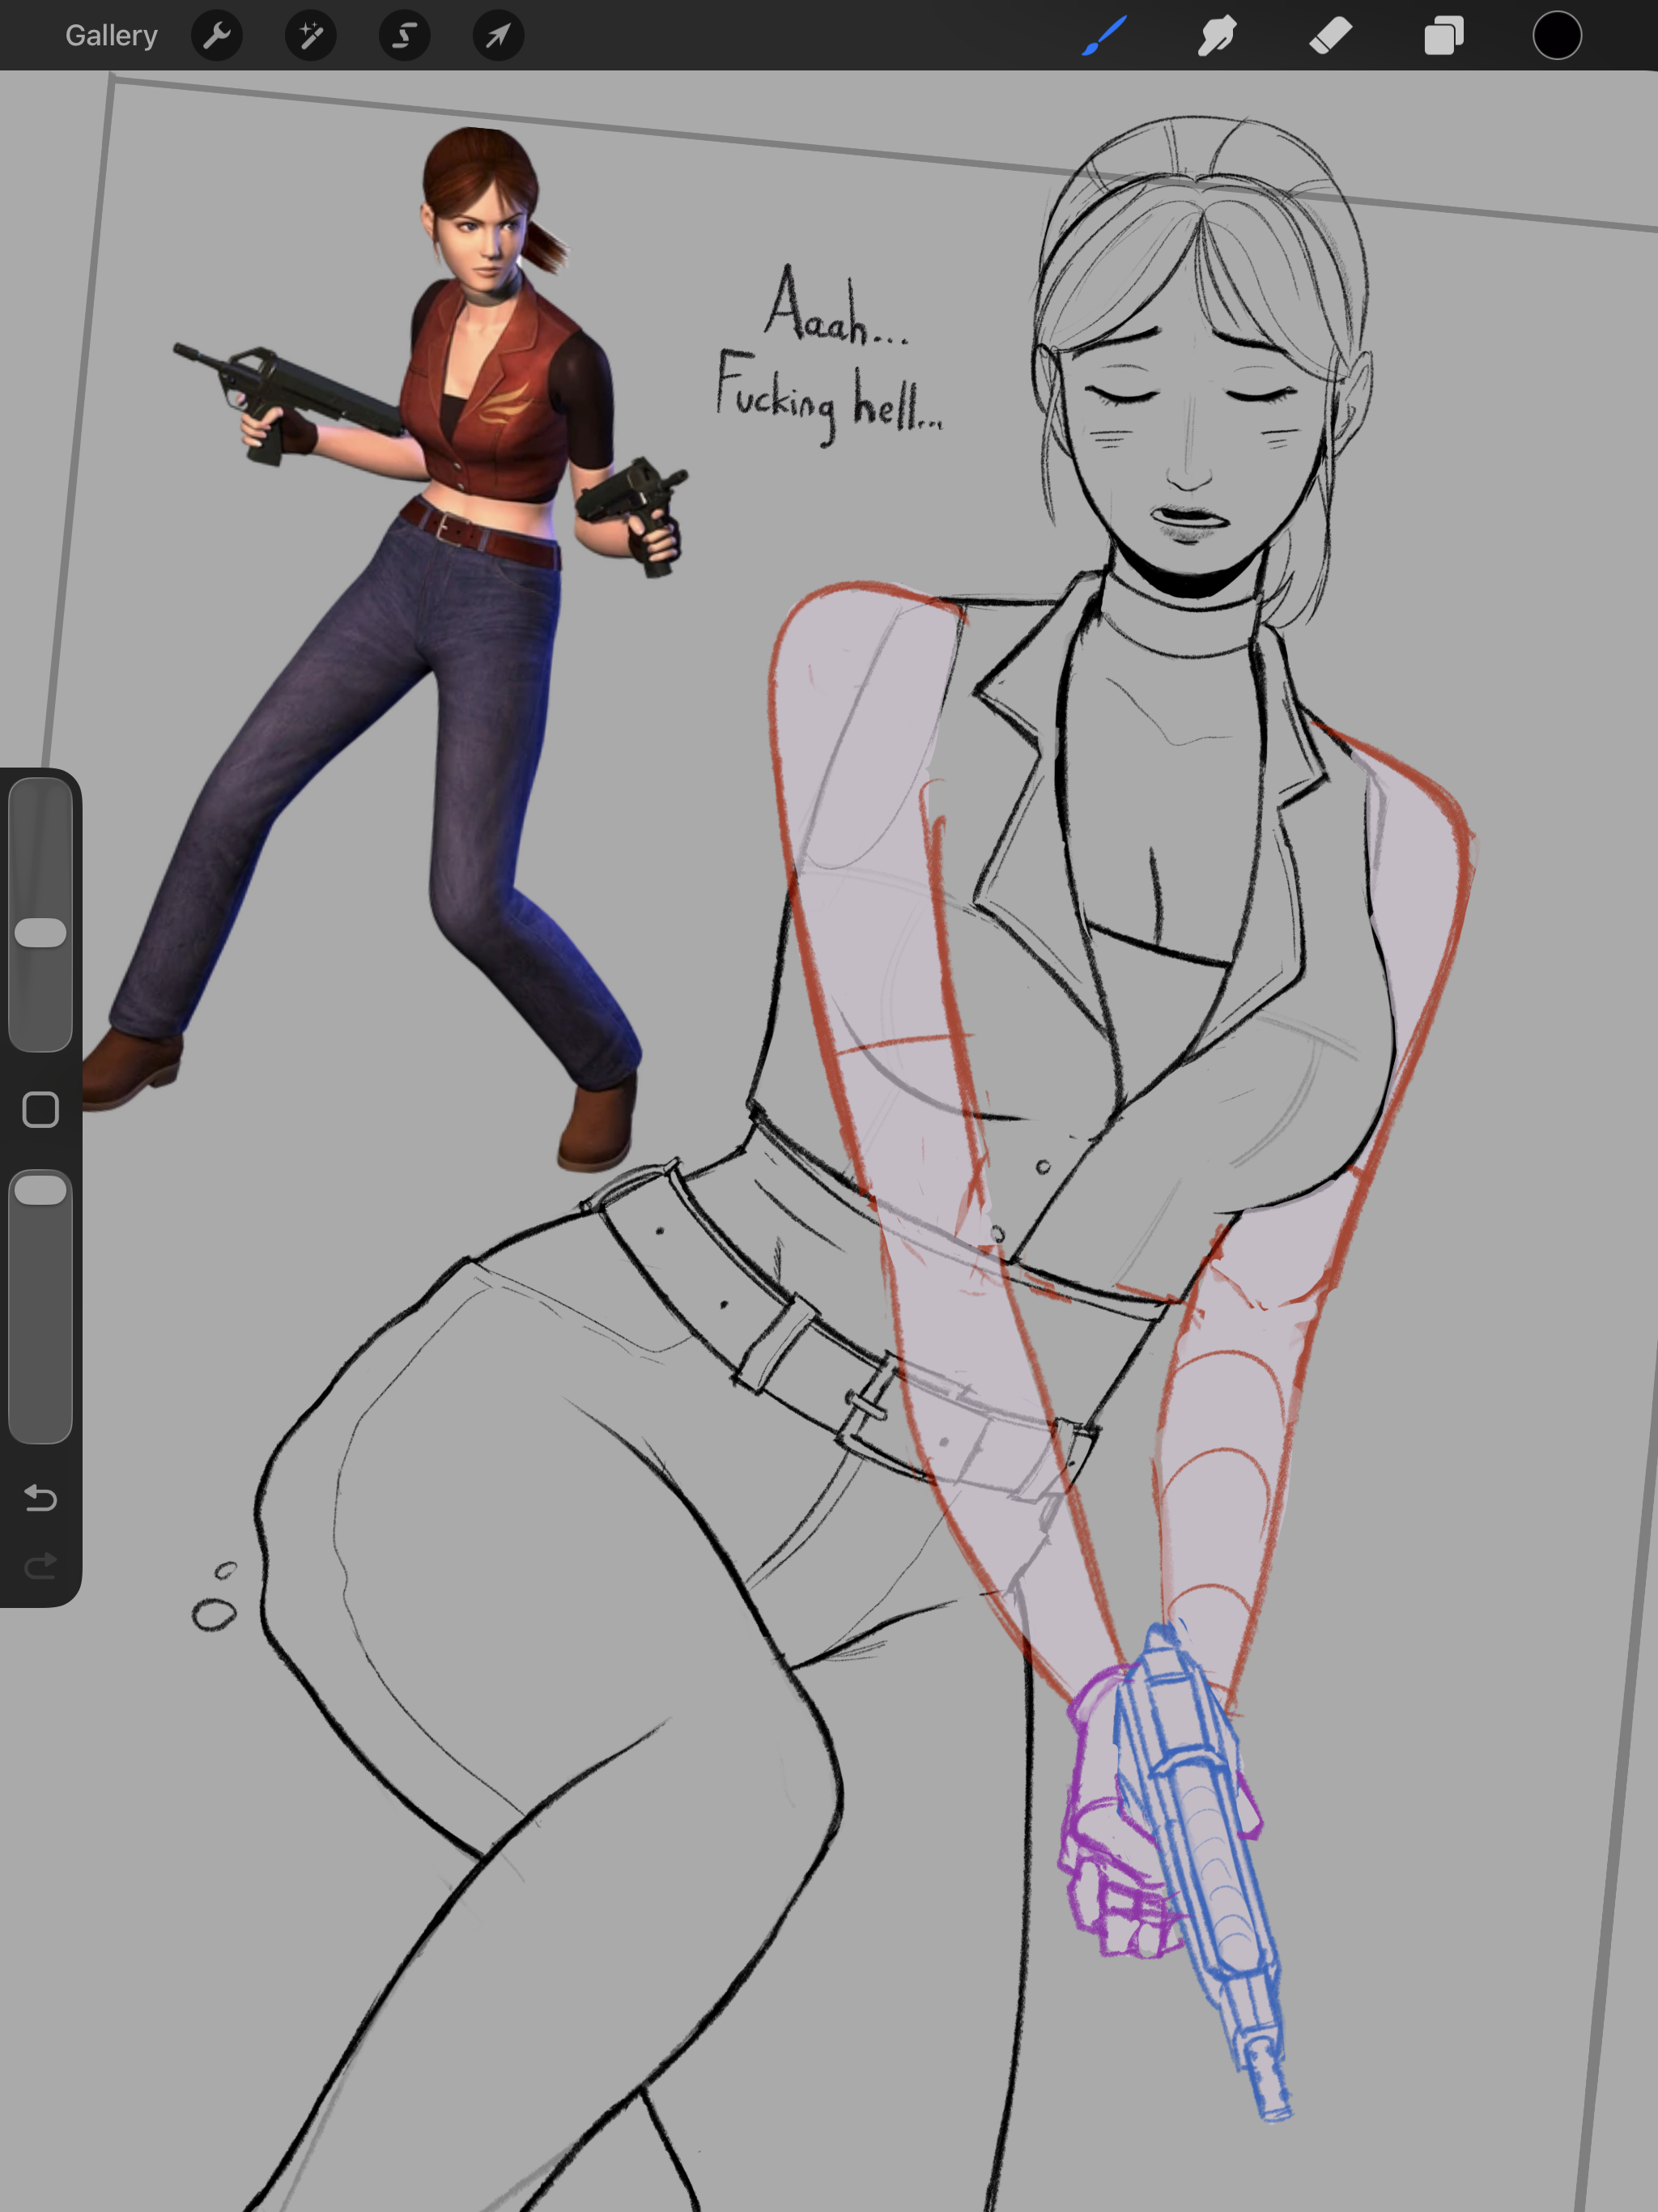1658x2212 pixels.
Task: Tap the handwritten 'Aaah...' text on canvas
Action: click(x=836, y=306)
